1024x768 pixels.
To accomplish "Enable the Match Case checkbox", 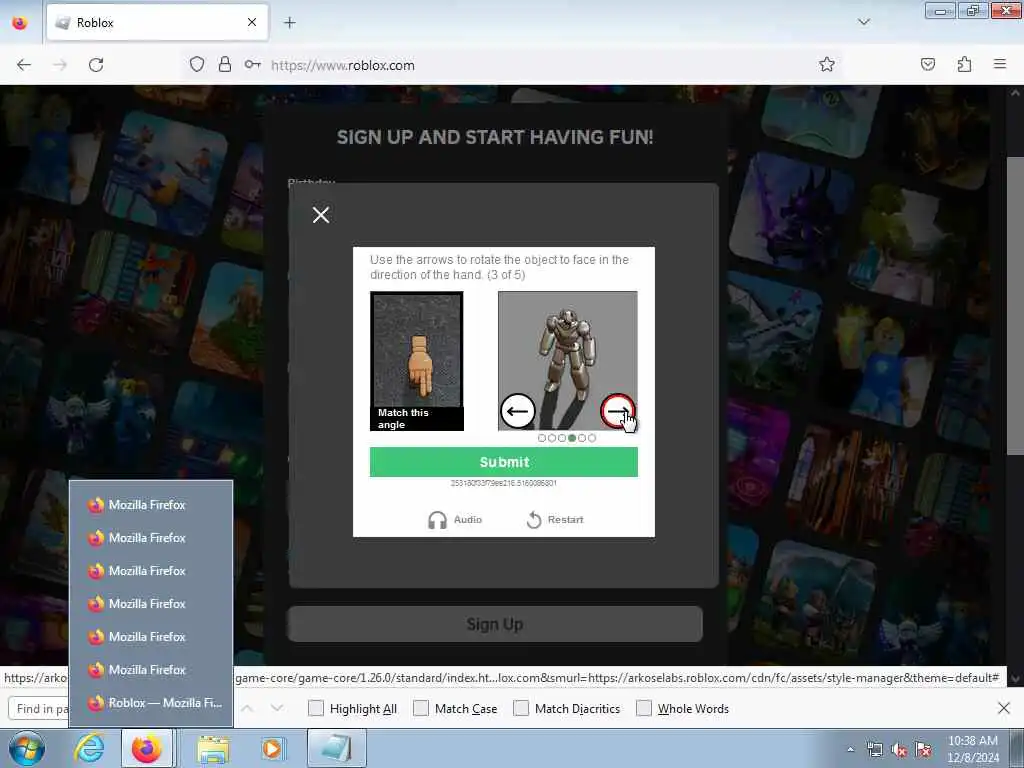I will point(421,709).
